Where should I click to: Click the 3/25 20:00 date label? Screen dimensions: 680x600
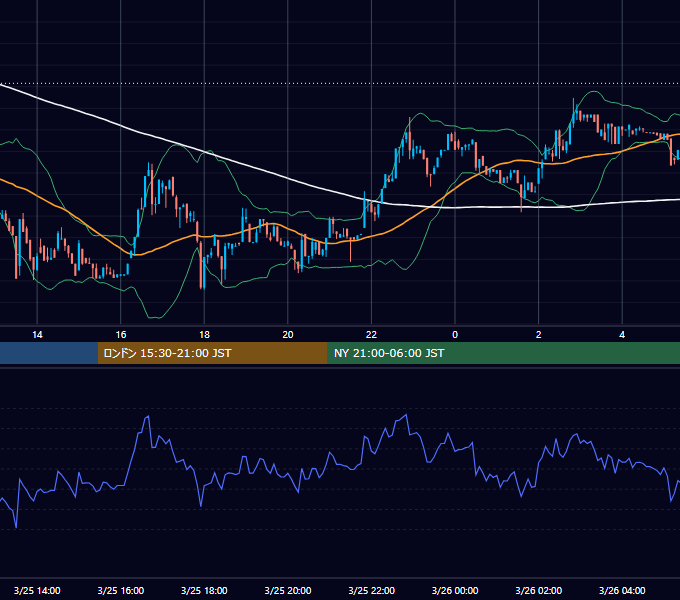[288, 590]
